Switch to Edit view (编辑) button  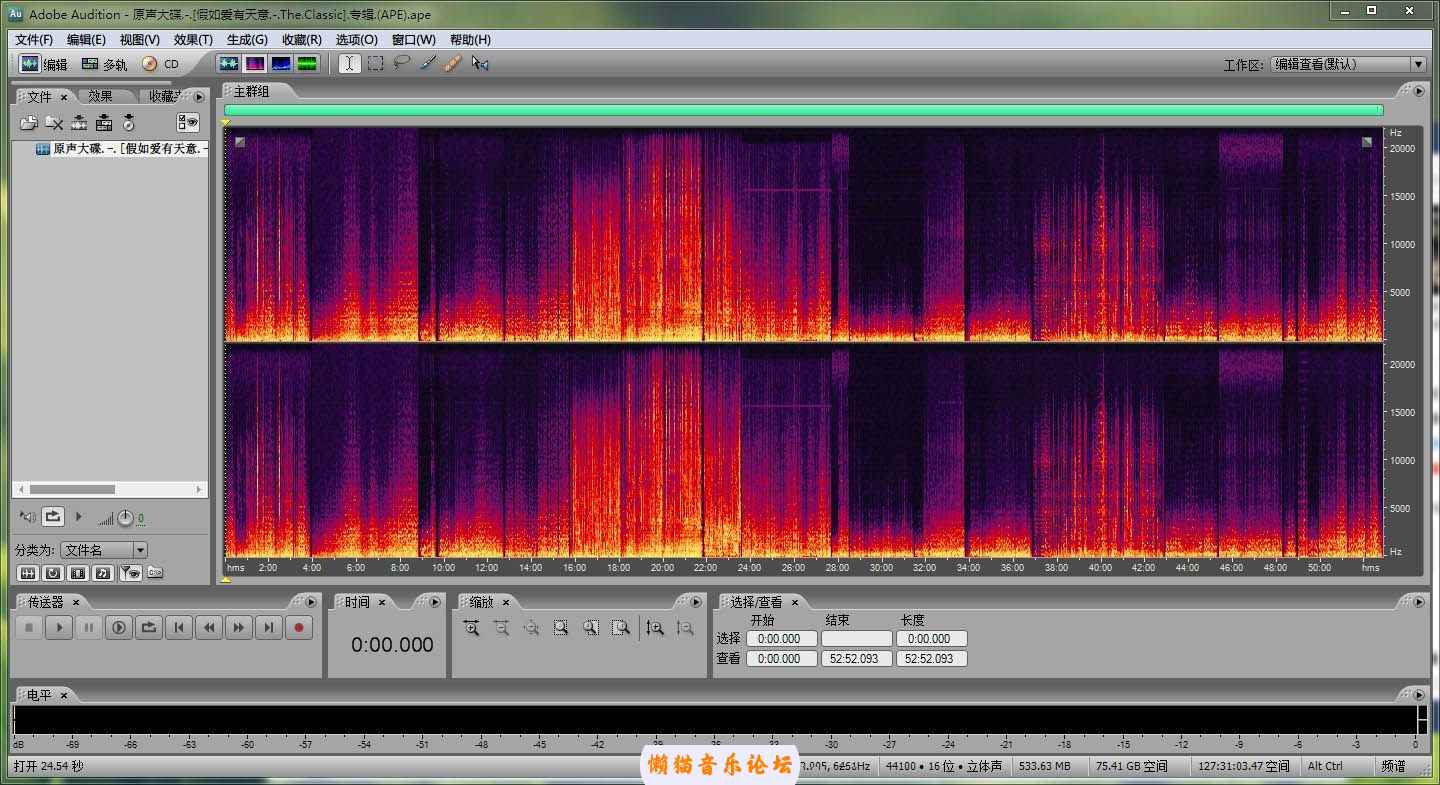pos(43,64)
